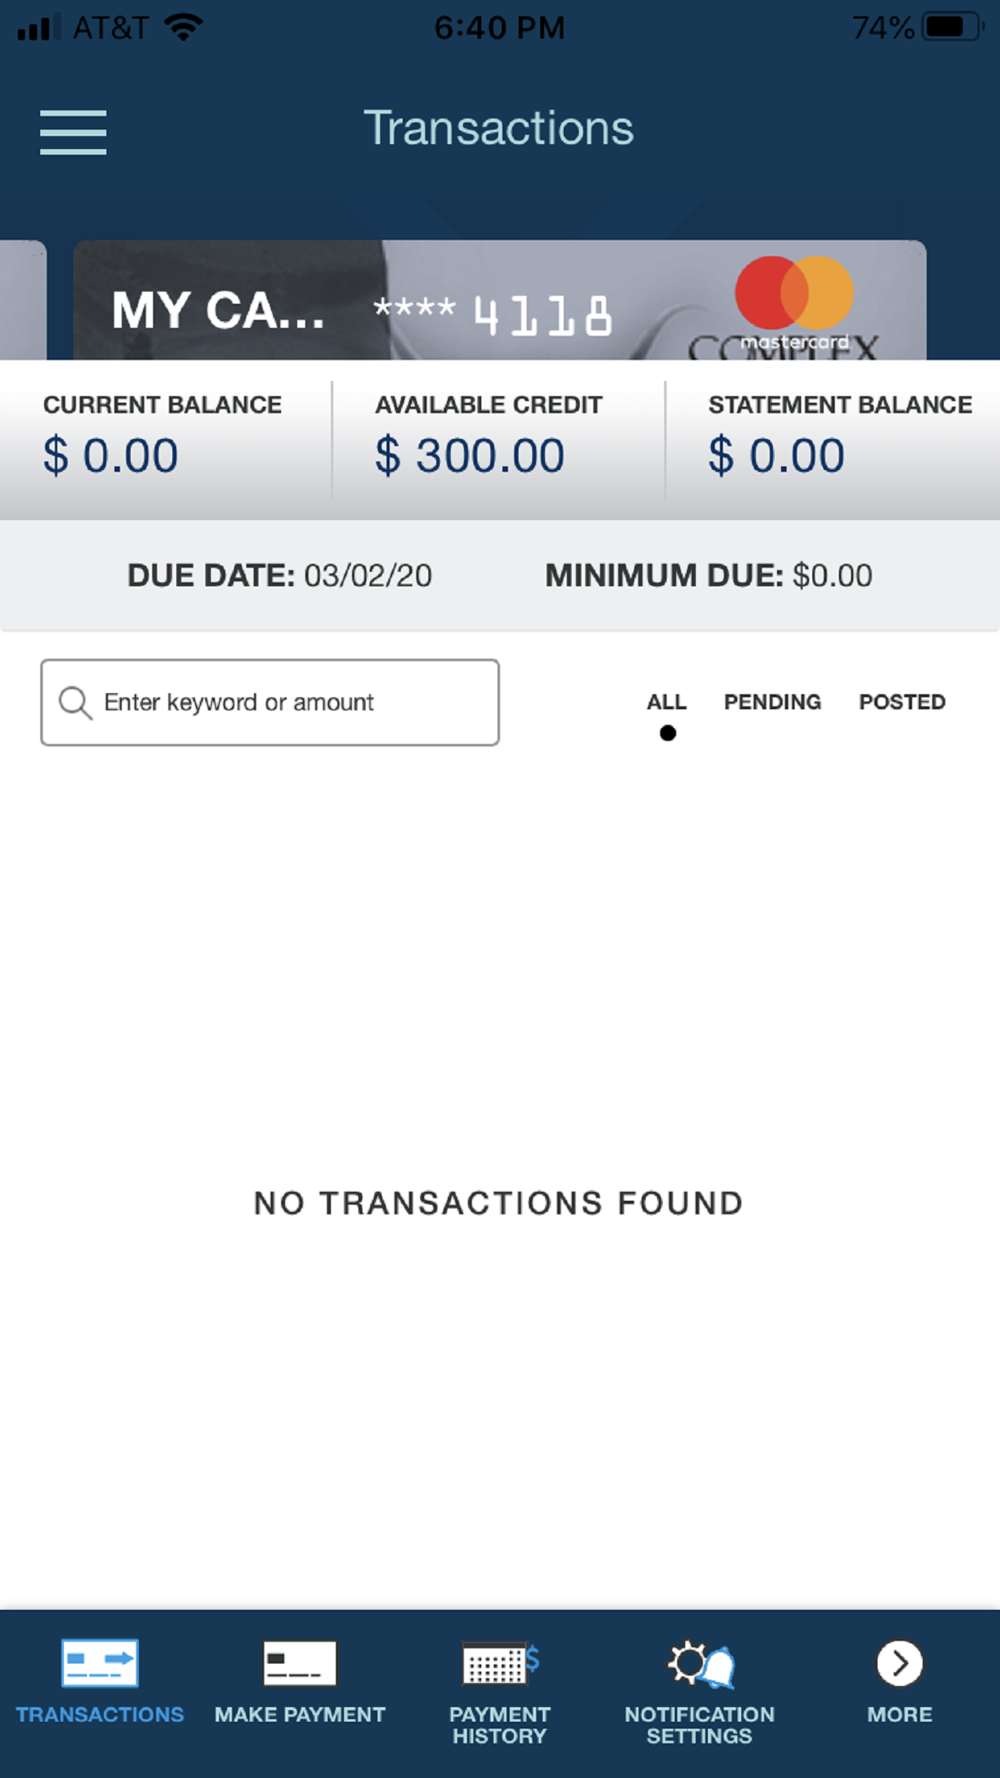This screenshot has width=1000, height=1778.
Task: Tap the Current Balance amount
Action: [x=111, y=456]
